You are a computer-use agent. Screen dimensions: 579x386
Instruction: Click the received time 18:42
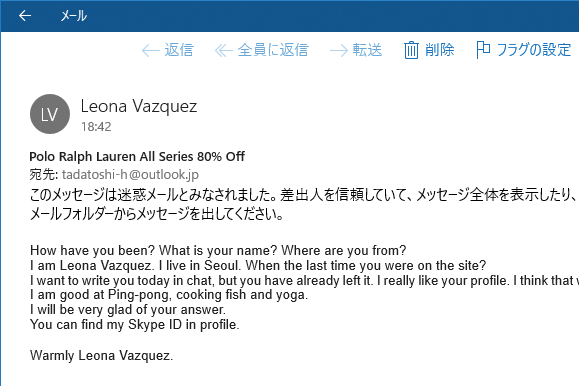96,127
